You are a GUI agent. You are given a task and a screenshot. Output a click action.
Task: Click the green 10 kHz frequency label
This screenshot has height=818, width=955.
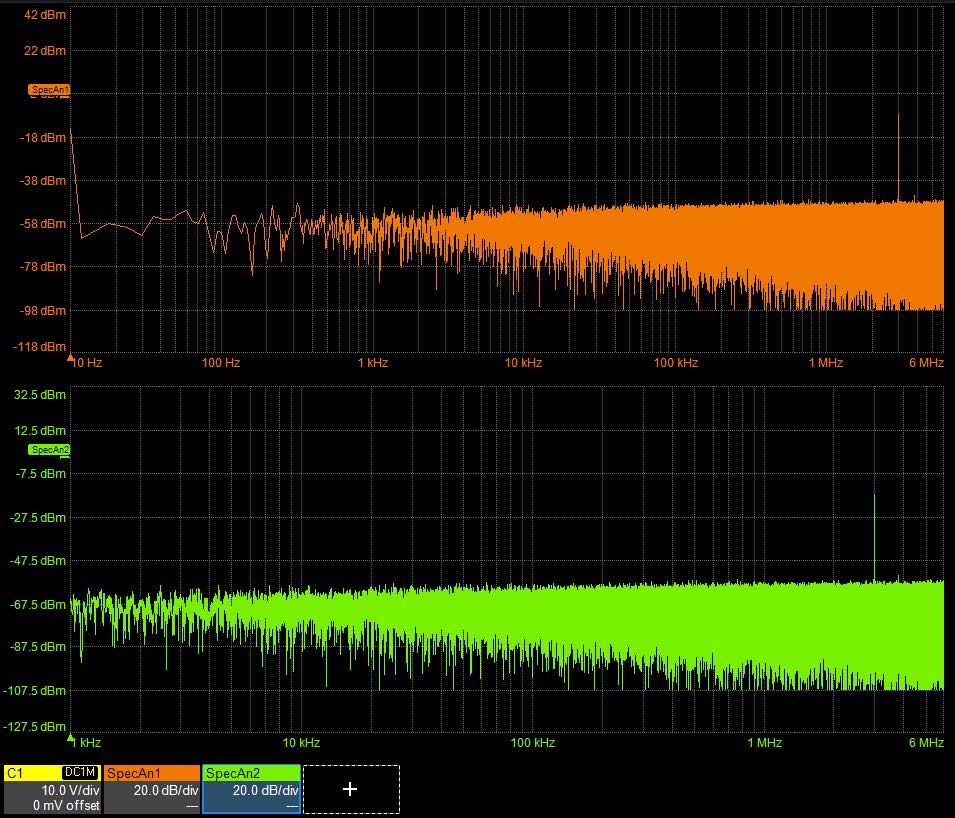(301, 742)
